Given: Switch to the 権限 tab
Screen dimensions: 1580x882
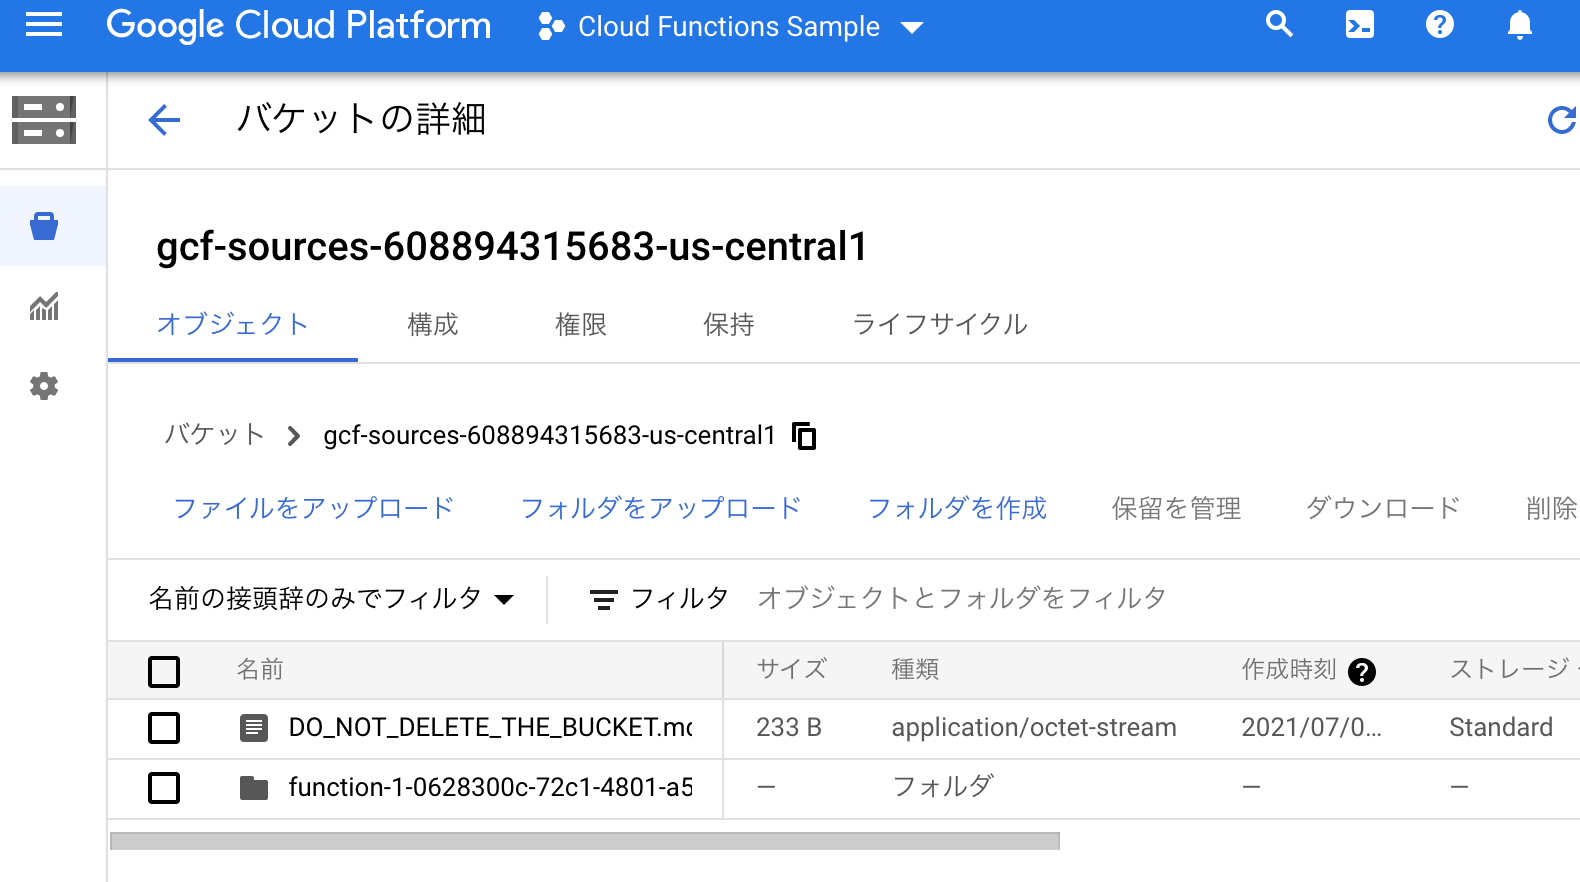Looking at the screenshot, I should pyautogui.click(x=581, y=324).
